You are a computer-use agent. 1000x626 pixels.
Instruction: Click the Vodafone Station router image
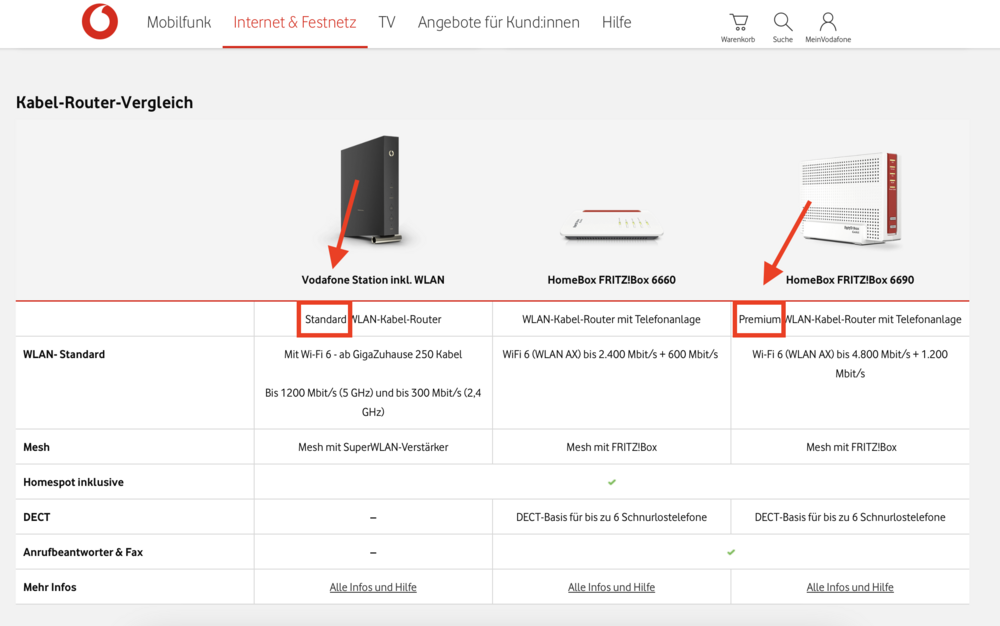pyautogui.click(x=373, y=189)
